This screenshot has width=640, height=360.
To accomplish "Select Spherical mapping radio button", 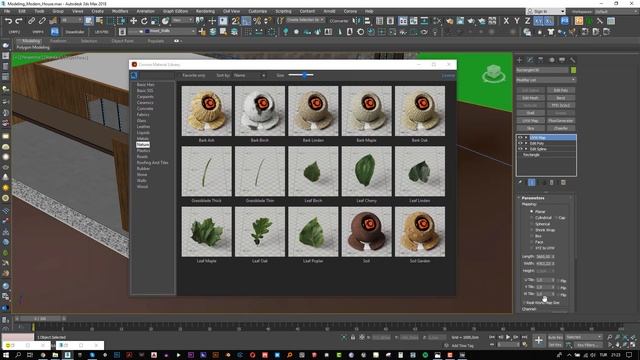I will [x=531, y=224].
